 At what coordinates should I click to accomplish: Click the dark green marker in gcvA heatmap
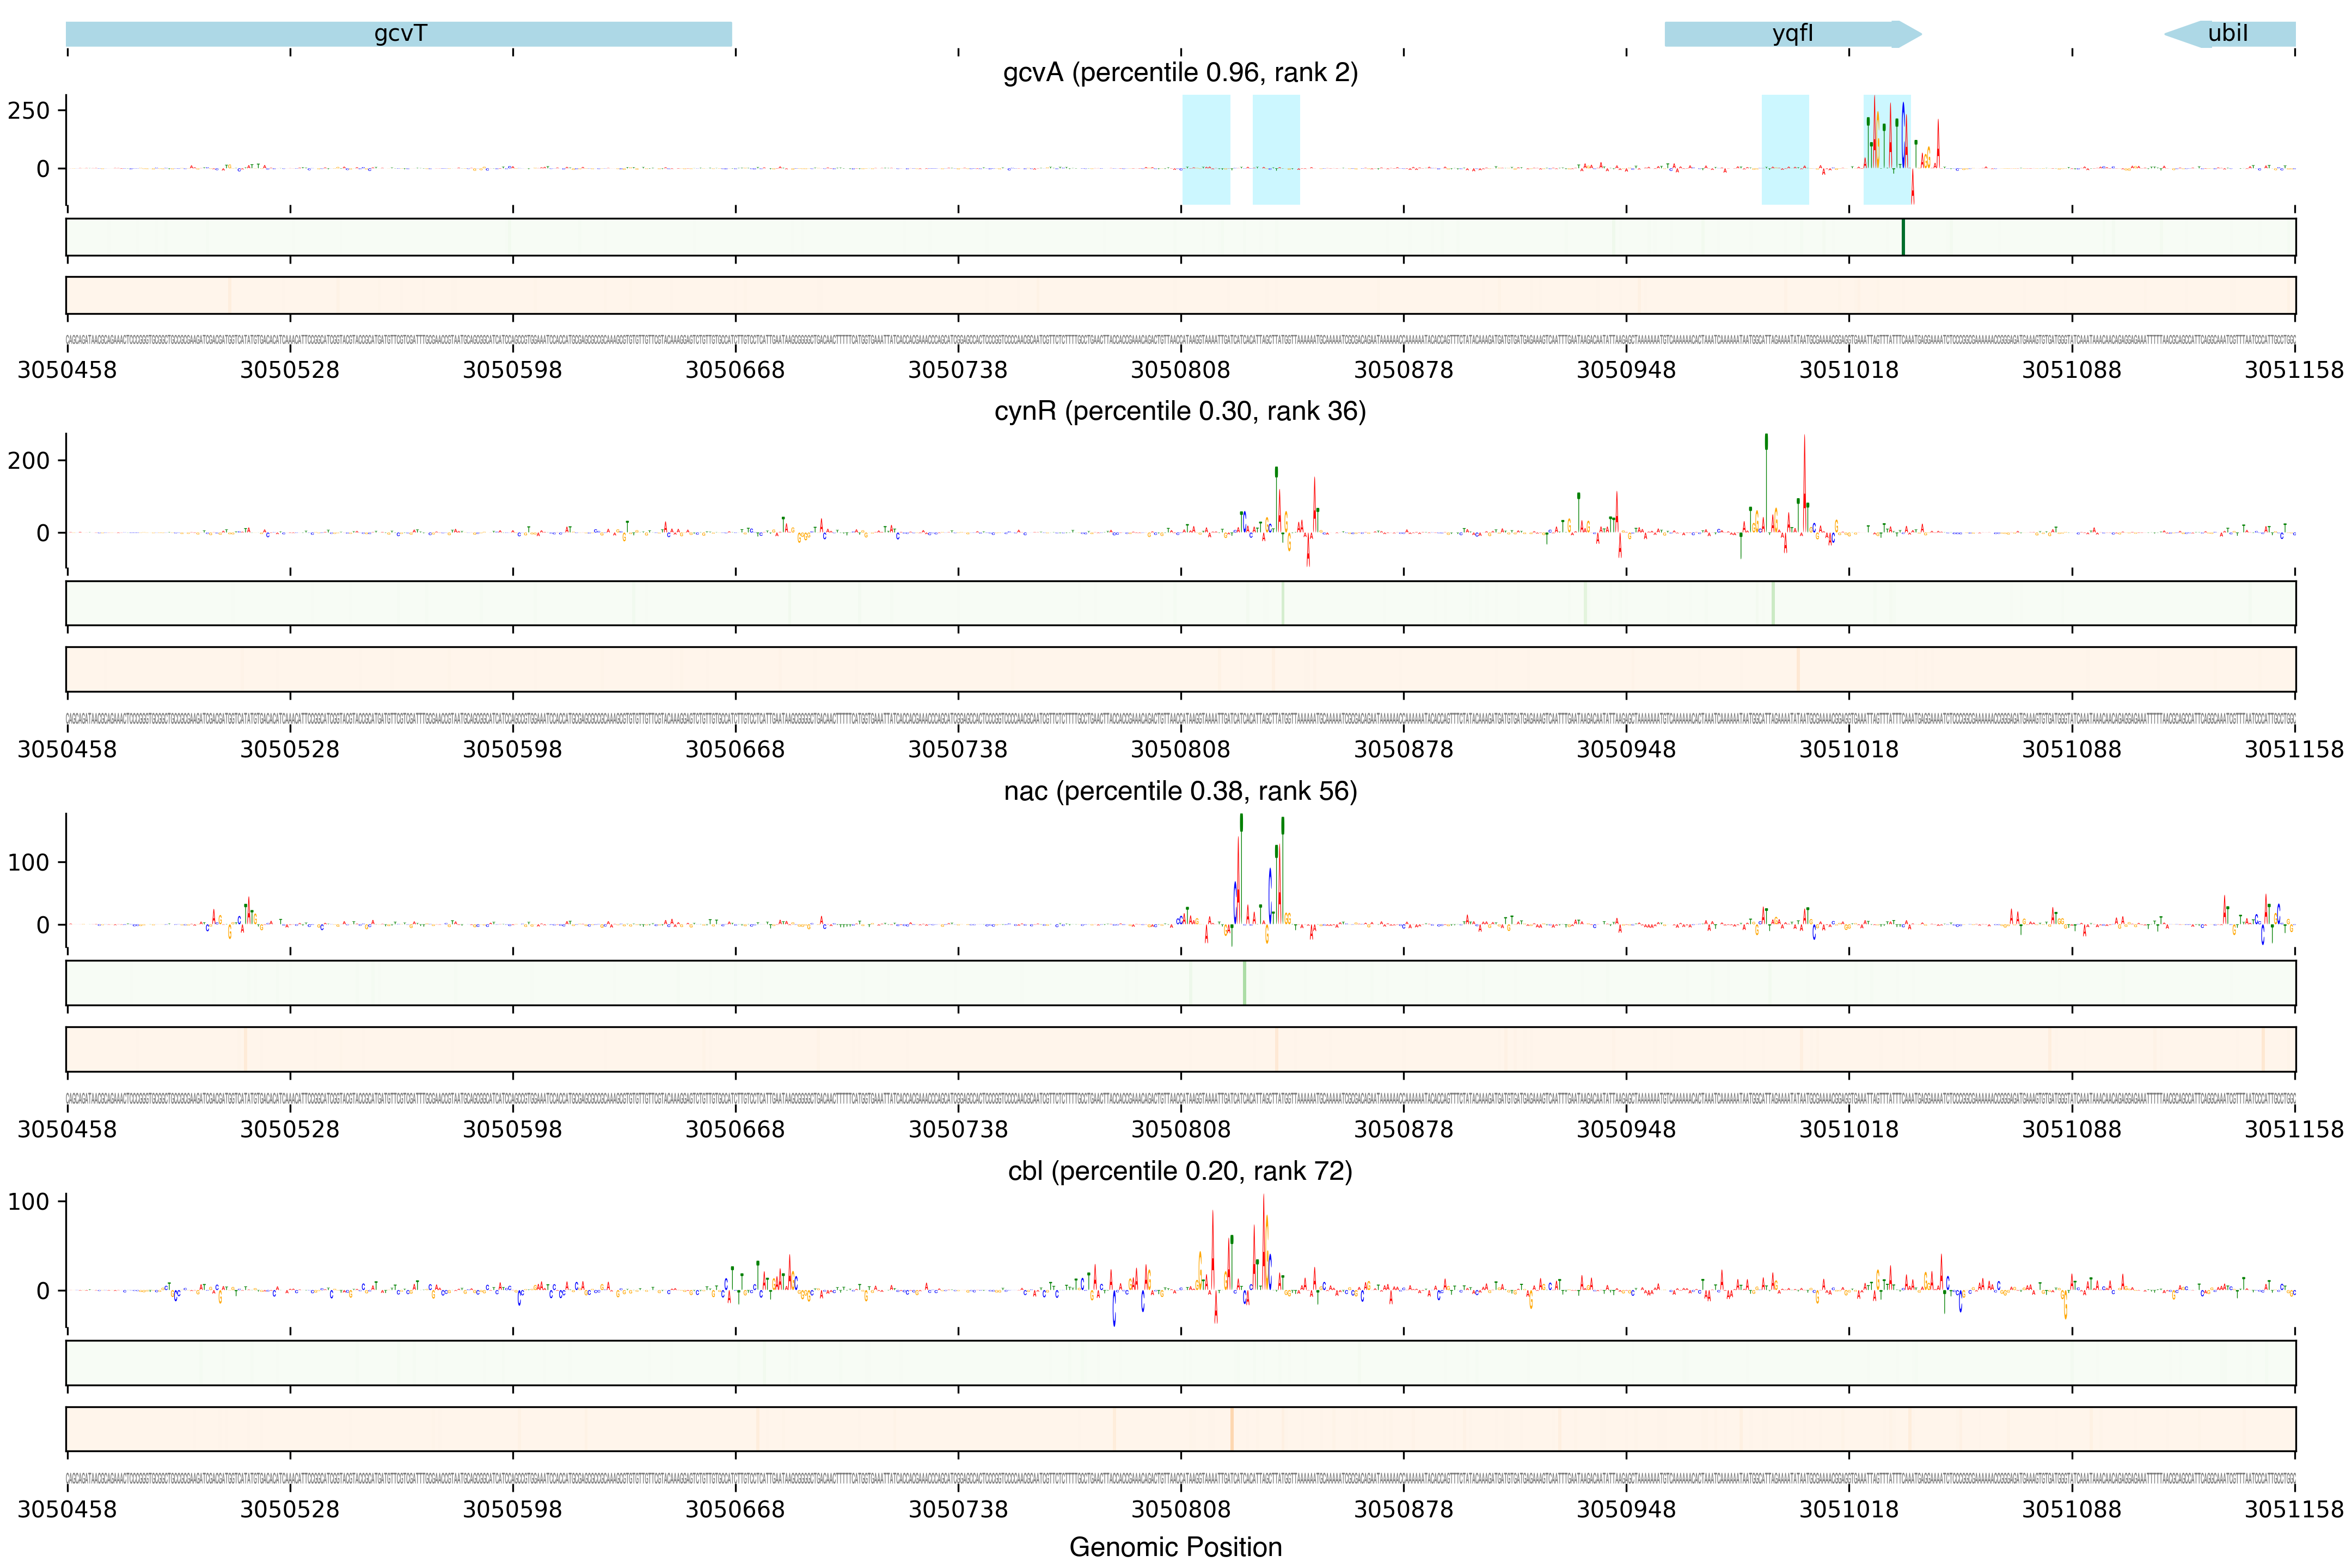(x=1903, y=237)
